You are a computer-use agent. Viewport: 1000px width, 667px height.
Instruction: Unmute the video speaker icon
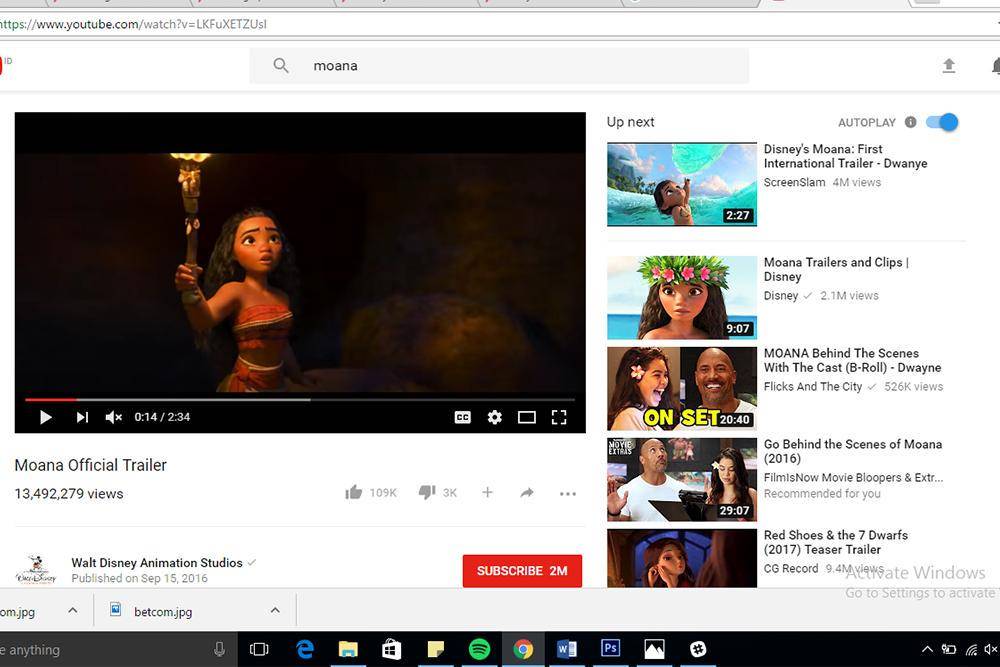tap(114, 417)
